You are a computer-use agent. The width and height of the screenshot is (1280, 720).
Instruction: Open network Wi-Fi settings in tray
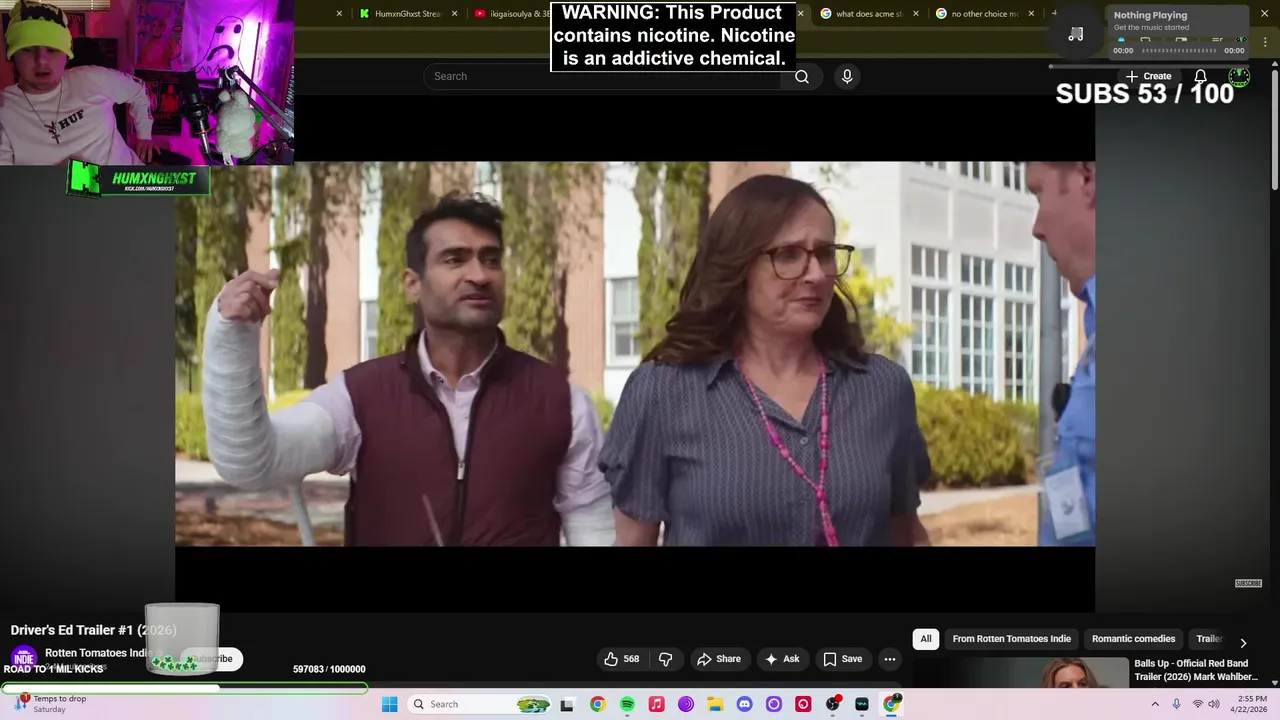coord(1197,704)
